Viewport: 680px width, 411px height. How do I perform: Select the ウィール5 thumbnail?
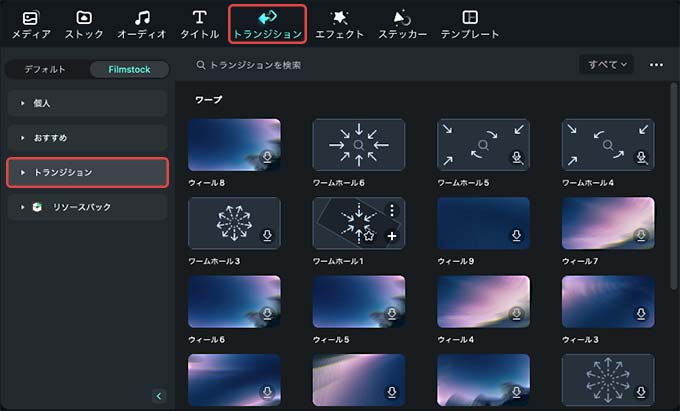(x=359, y=302)
